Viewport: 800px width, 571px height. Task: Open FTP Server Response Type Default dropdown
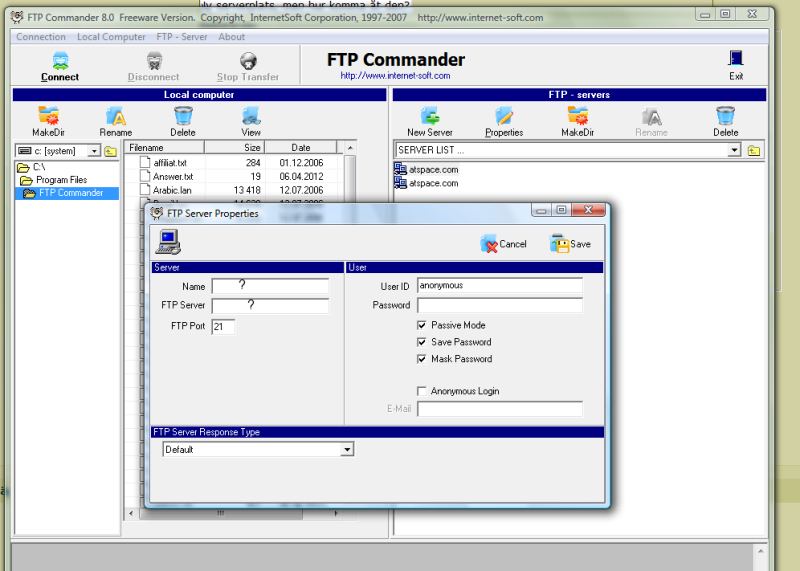point(347,450)
